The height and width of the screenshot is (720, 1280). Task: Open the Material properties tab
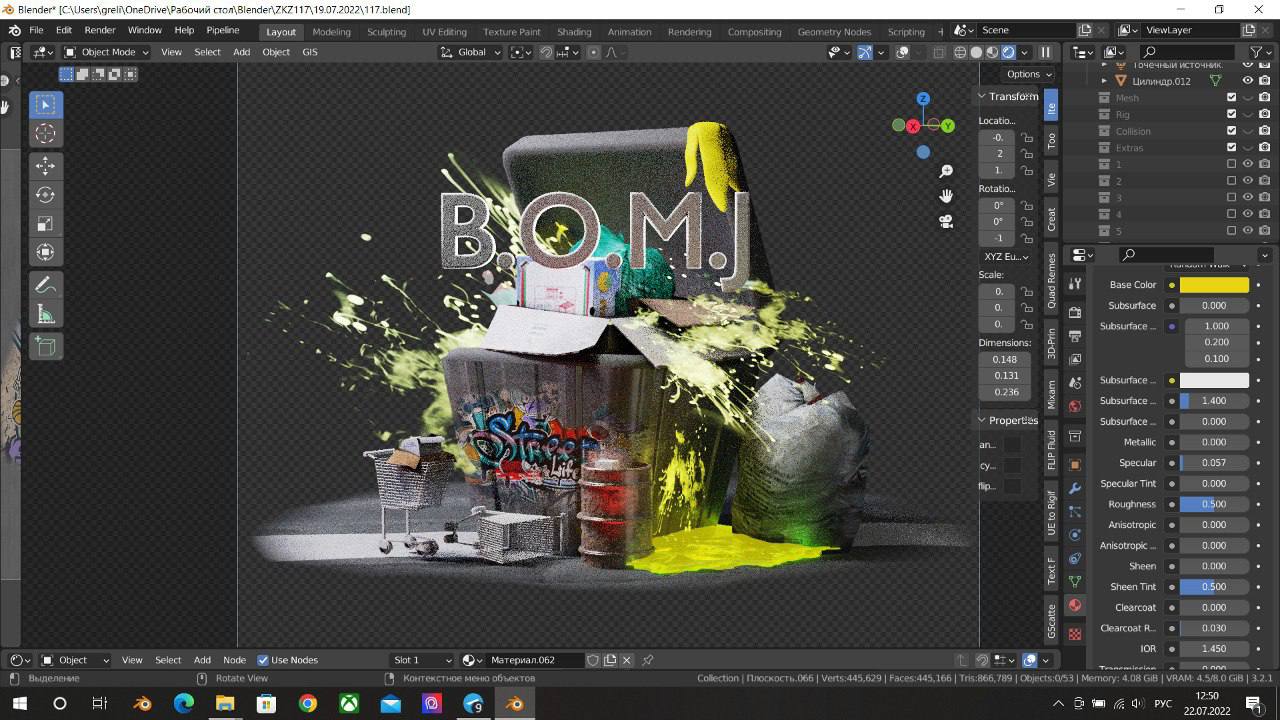click(x=1075, y=605)
